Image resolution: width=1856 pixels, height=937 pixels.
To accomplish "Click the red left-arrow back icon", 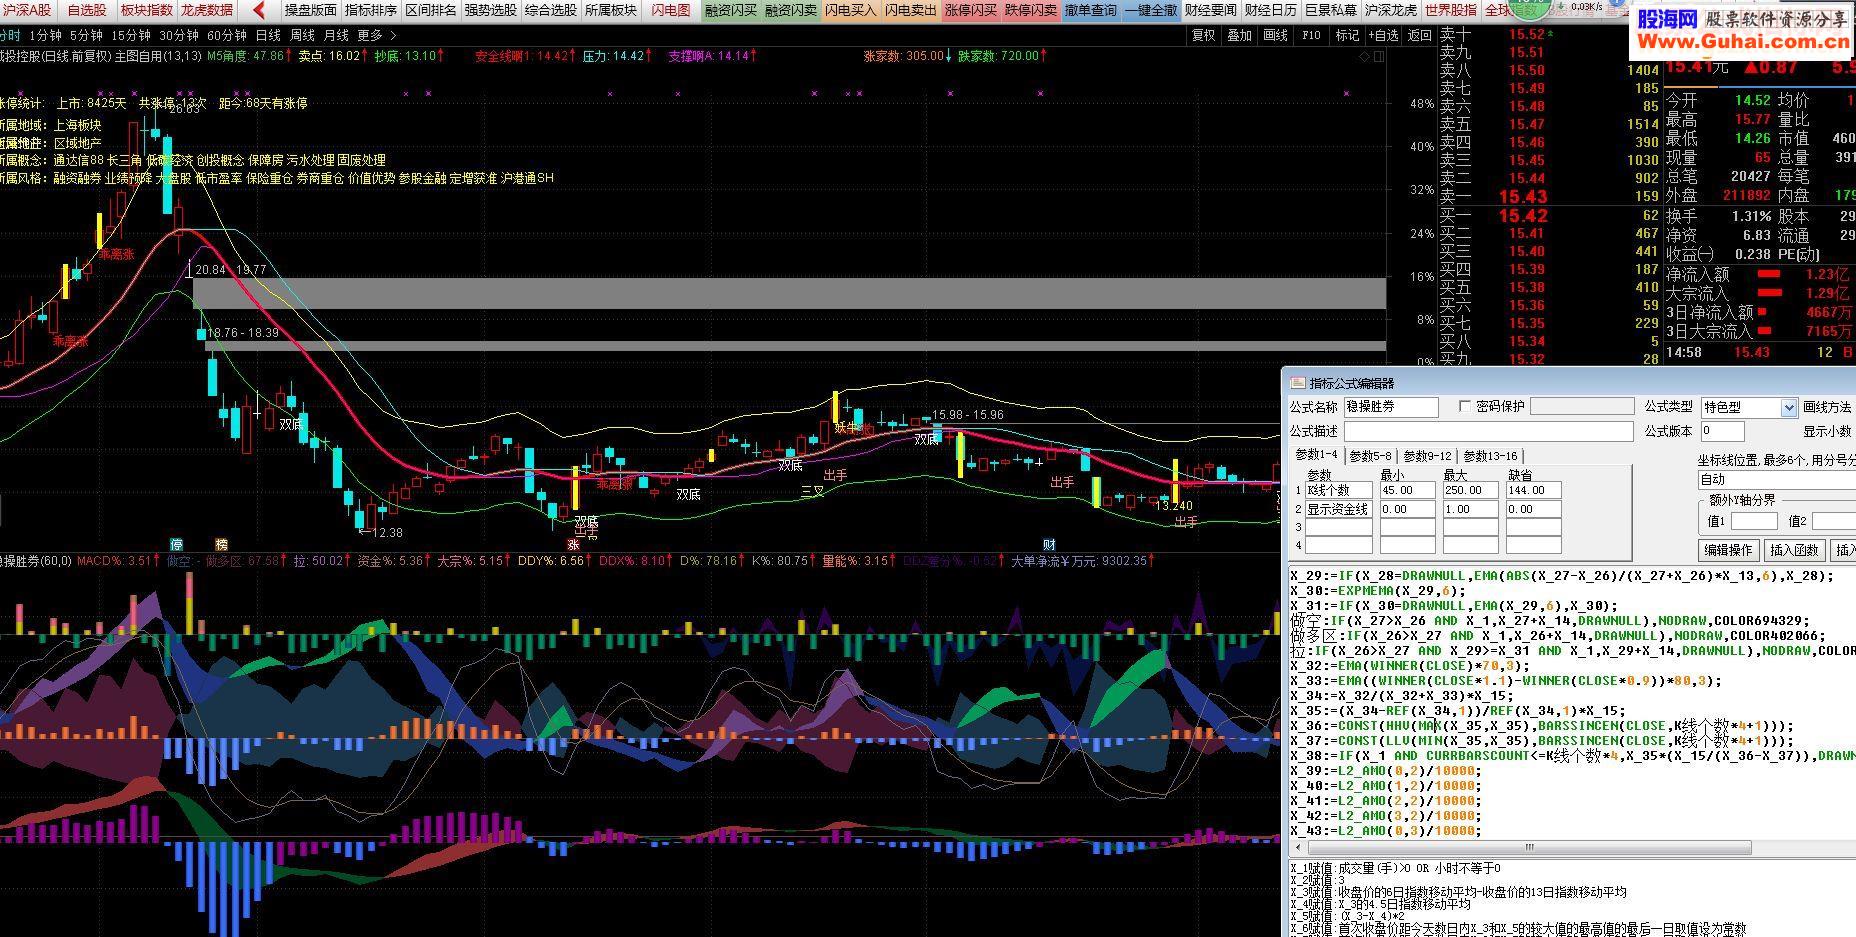I will (259, 10).
